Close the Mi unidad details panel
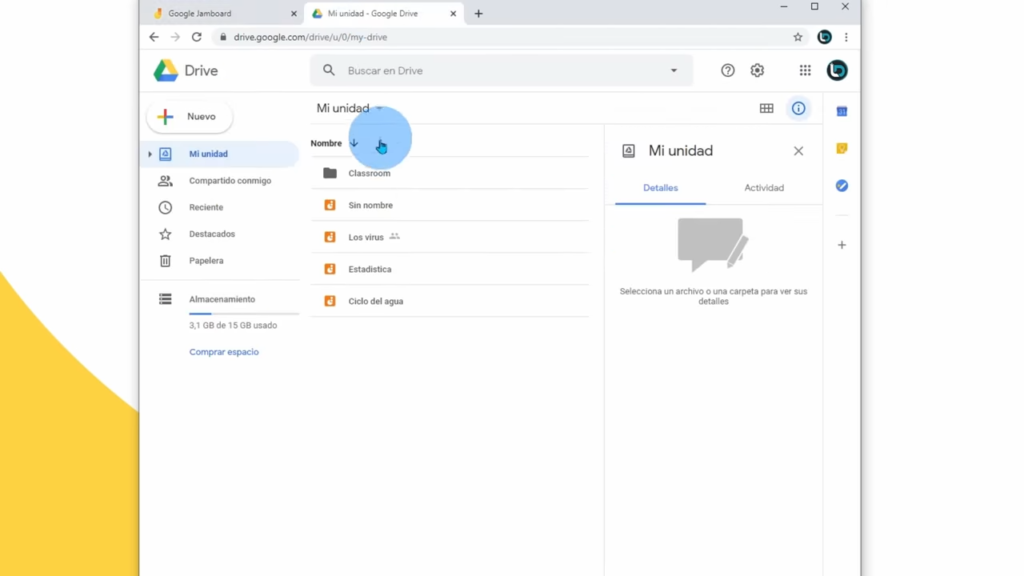The width and height of the screenshot is (1024, 576). 799,151
